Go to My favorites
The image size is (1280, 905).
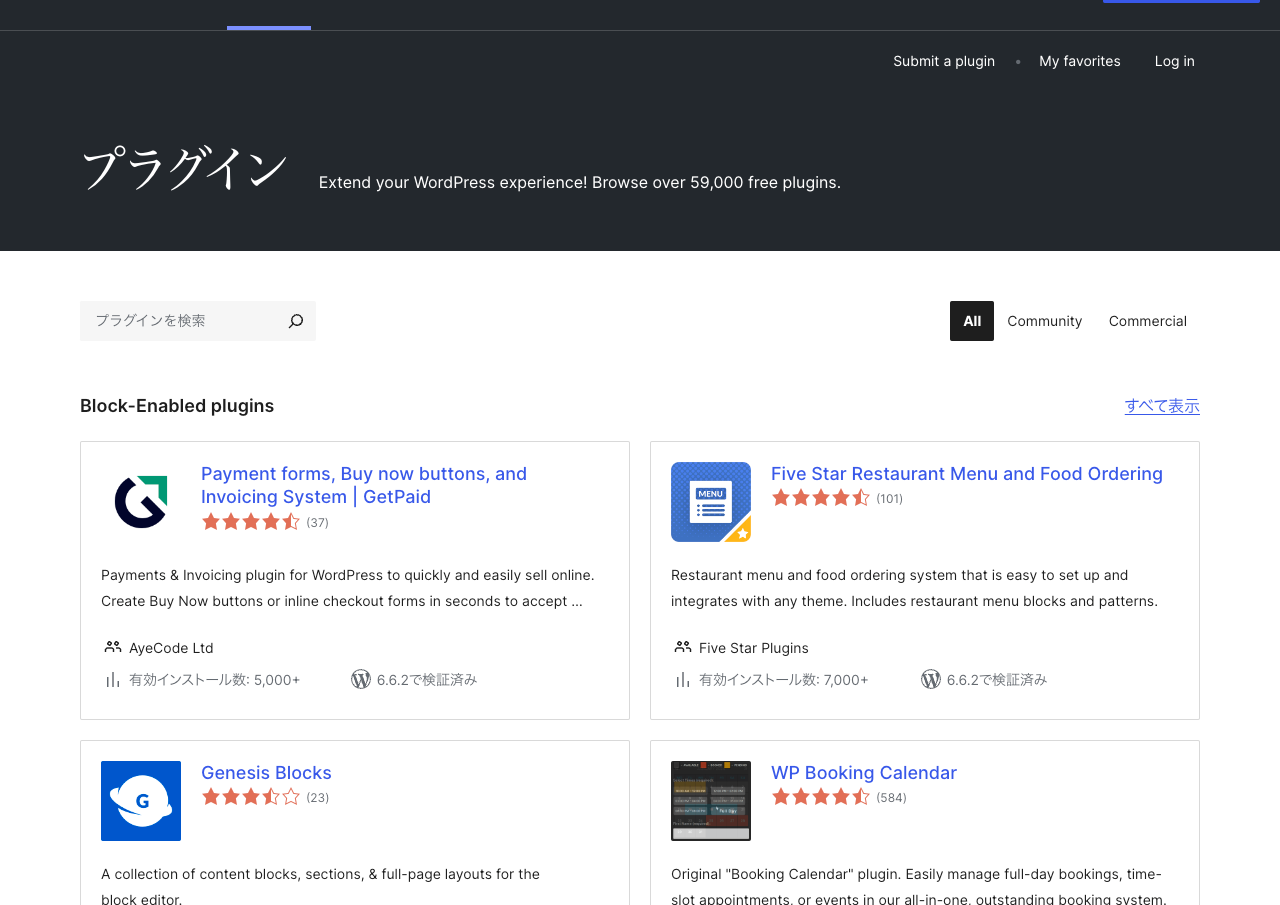tap(1080, 61)
